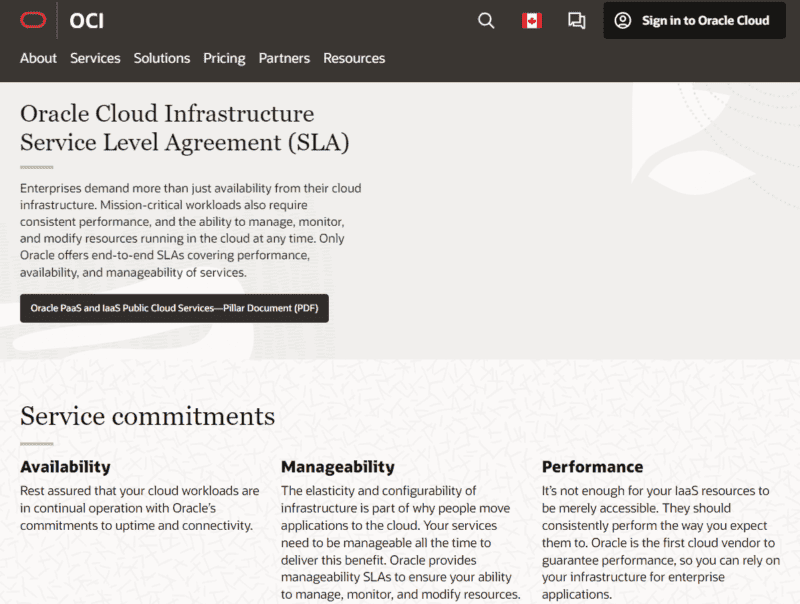Click the Canada flag country icon
Screen dimensions: 800x604
click(x=531, y=20)
